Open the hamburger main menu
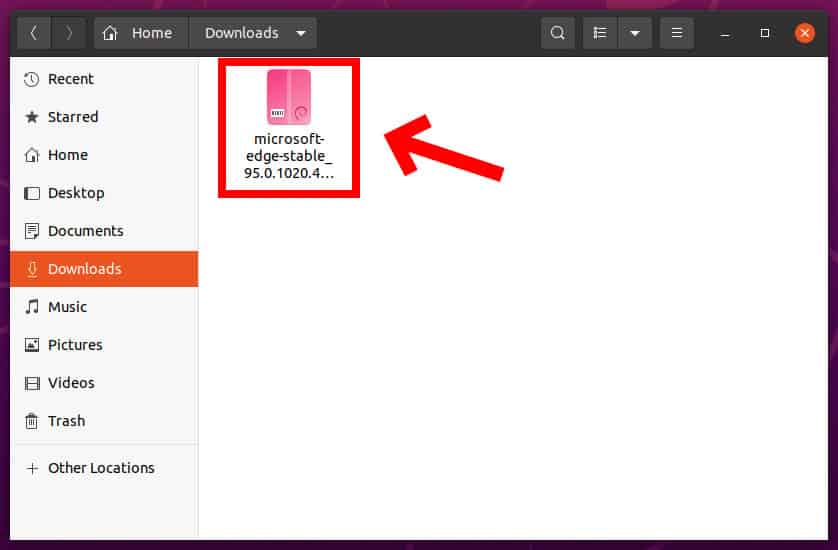 pyautogui.click(x=677, y=33)
